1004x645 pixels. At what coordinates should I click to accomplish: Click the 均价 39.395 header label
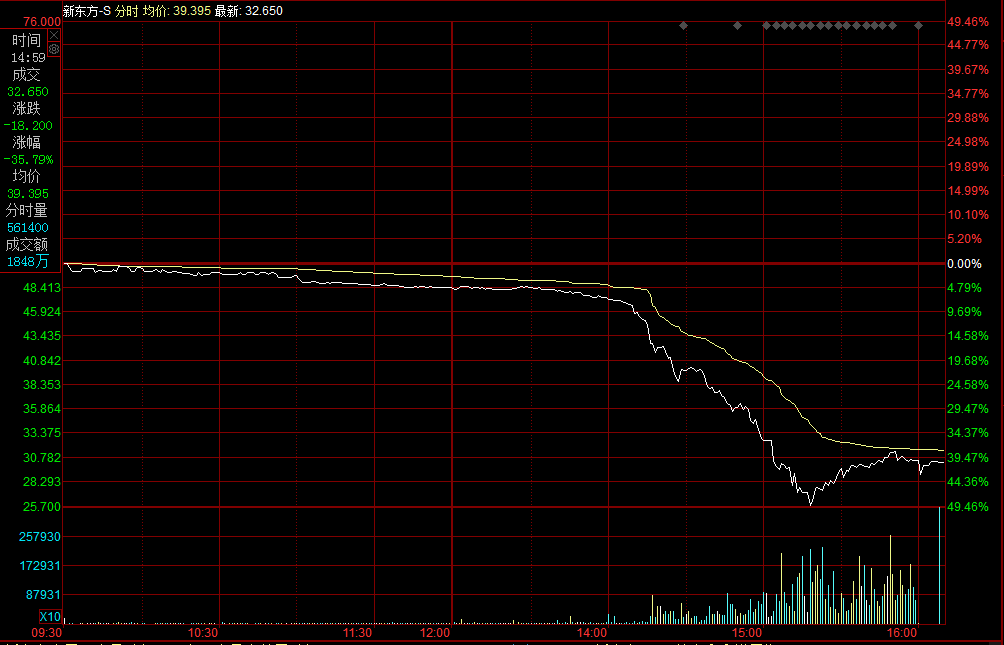pyautogui.click(x=182, y=11)
